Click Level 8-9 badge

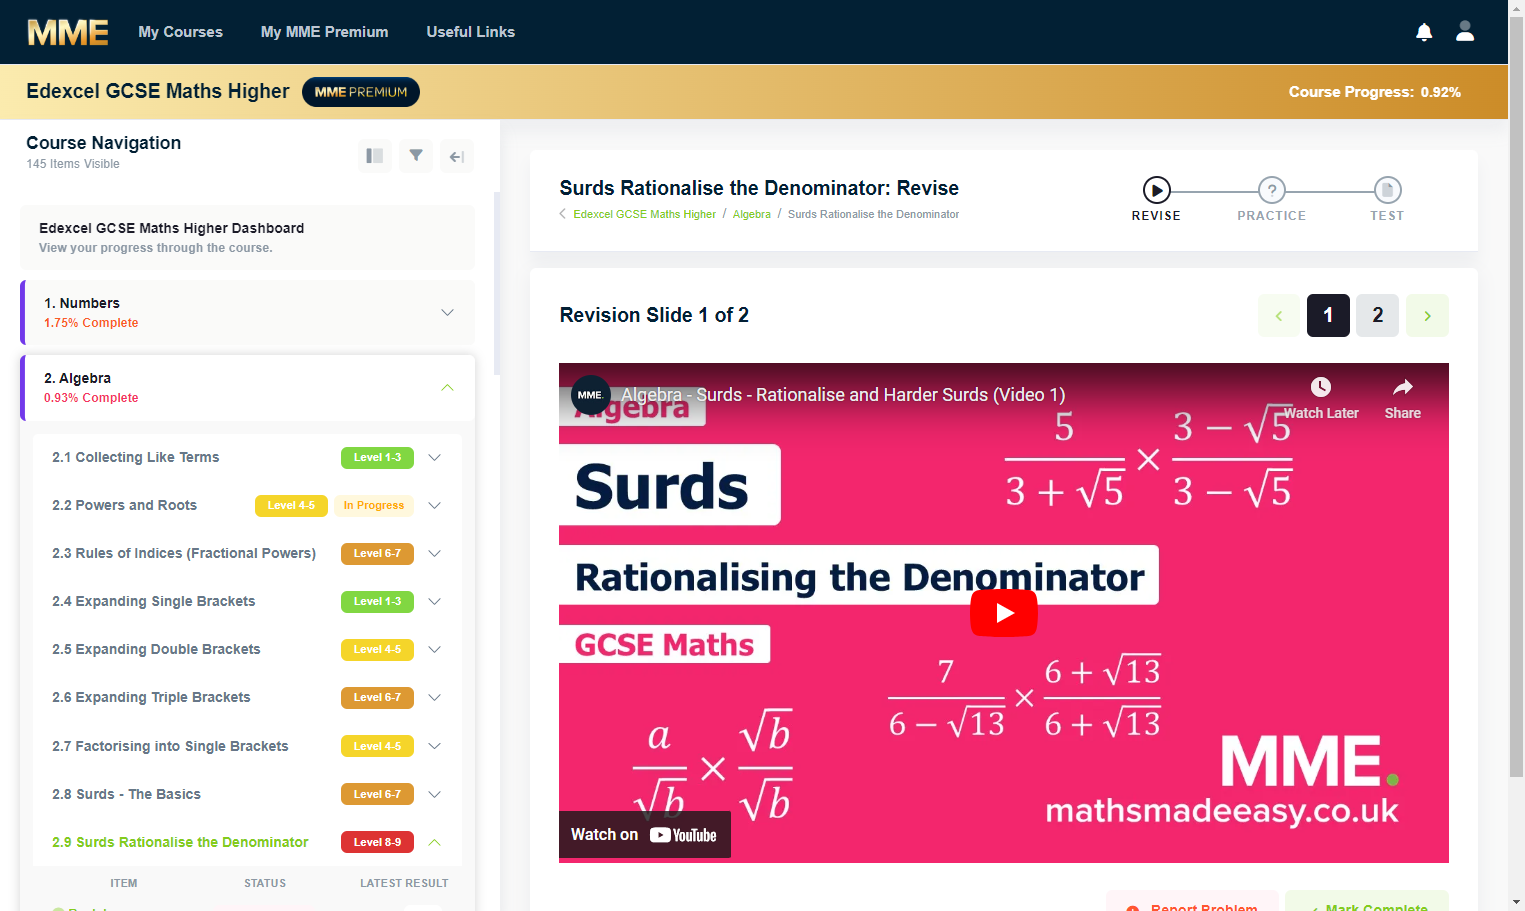[x=377, y=842]
